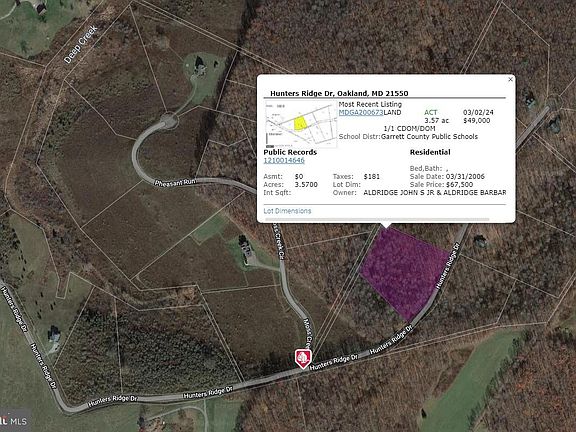This screenshot has height=432, width=576.
Task: Click the ACT listing status text
Action: tap(431, 112)
